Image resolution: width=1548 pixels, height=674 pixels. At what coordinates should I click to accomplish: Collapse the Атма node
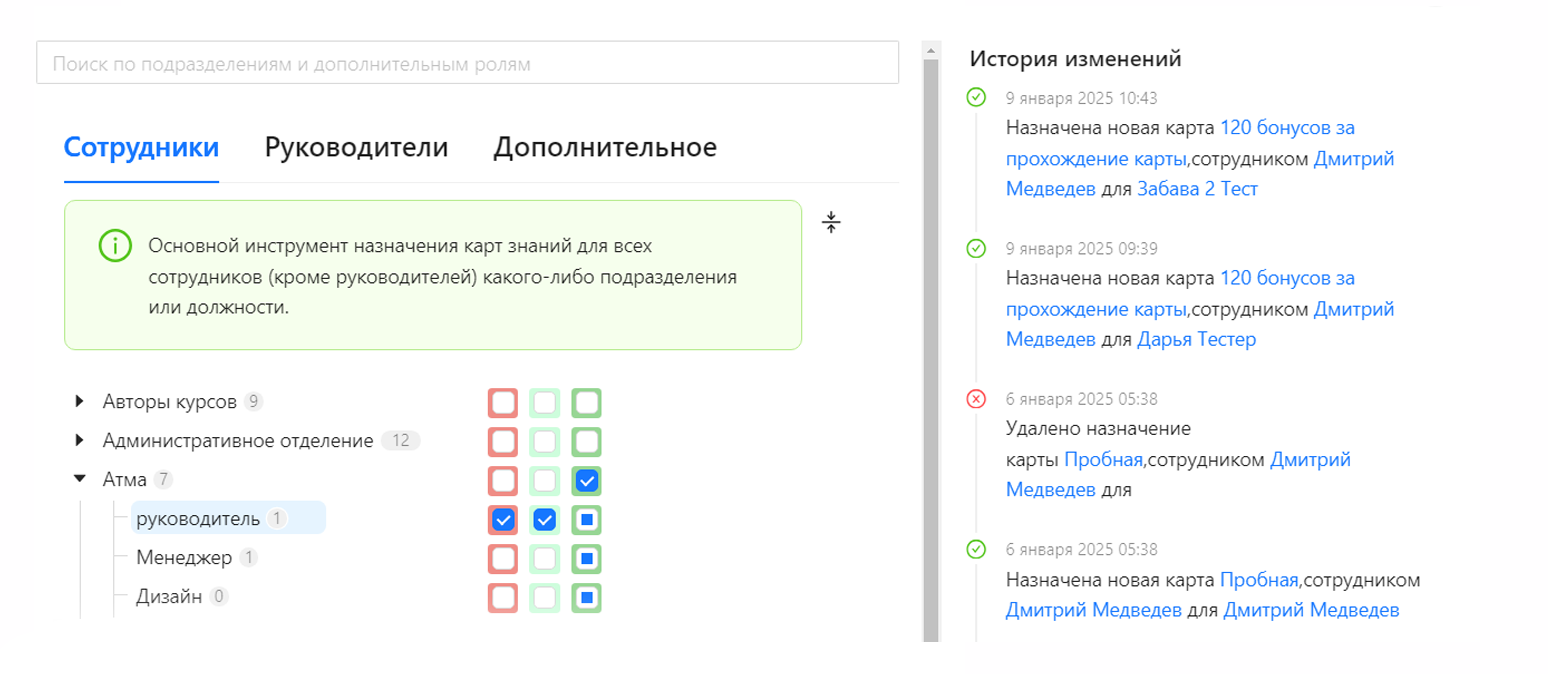coord(80,479)
